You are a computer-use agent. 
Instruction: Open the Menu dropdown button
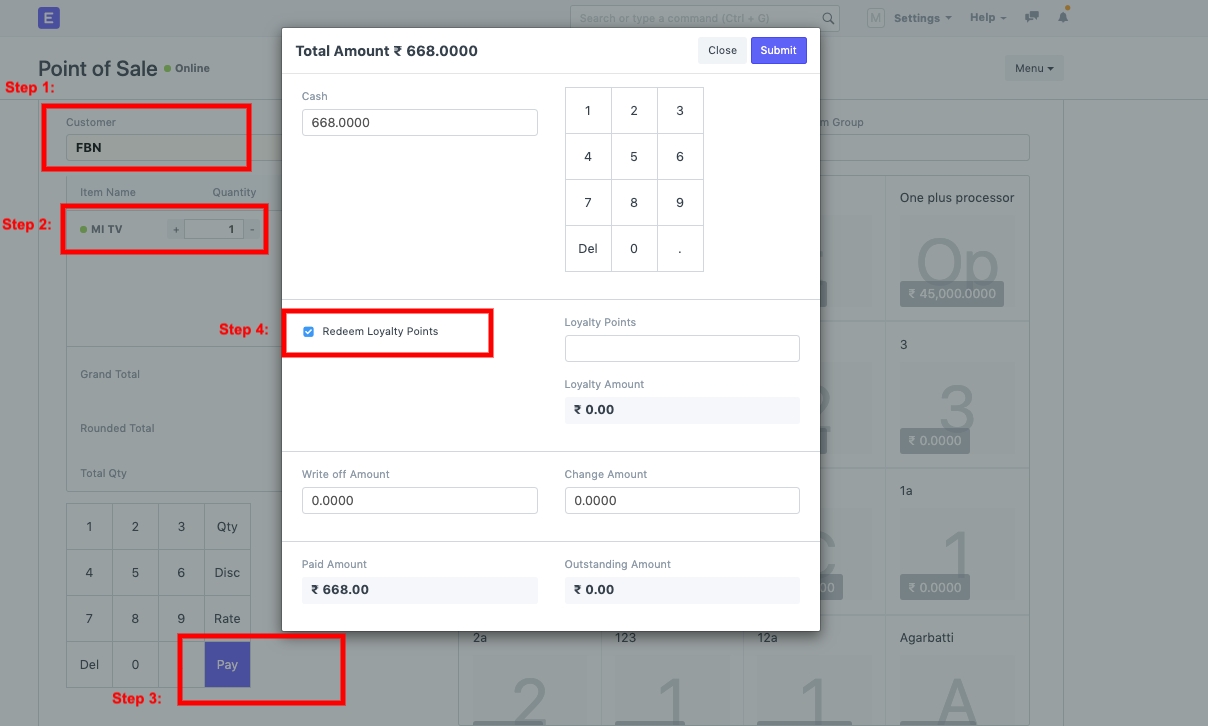tap(1034, 68)
